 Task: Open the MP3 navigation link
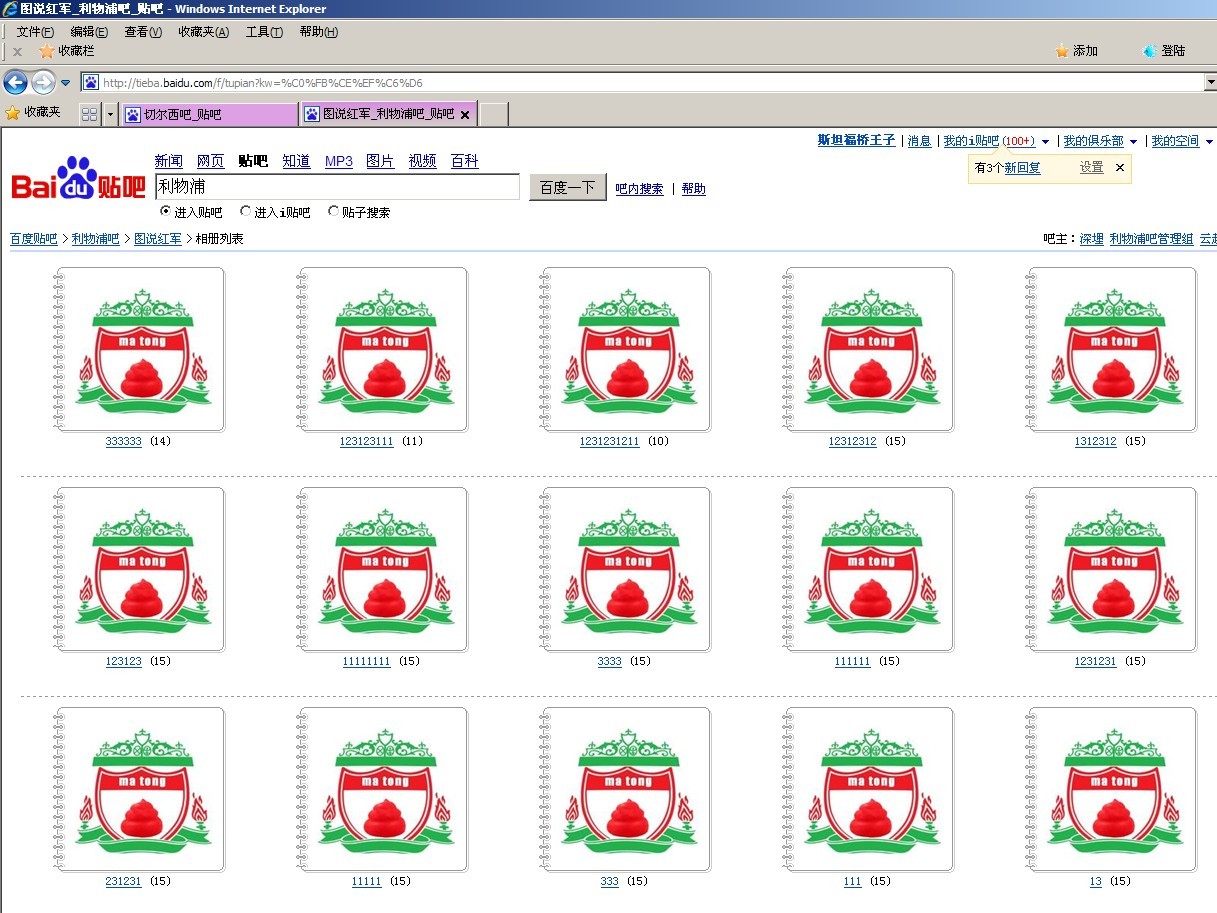click(x=339, y=161)
